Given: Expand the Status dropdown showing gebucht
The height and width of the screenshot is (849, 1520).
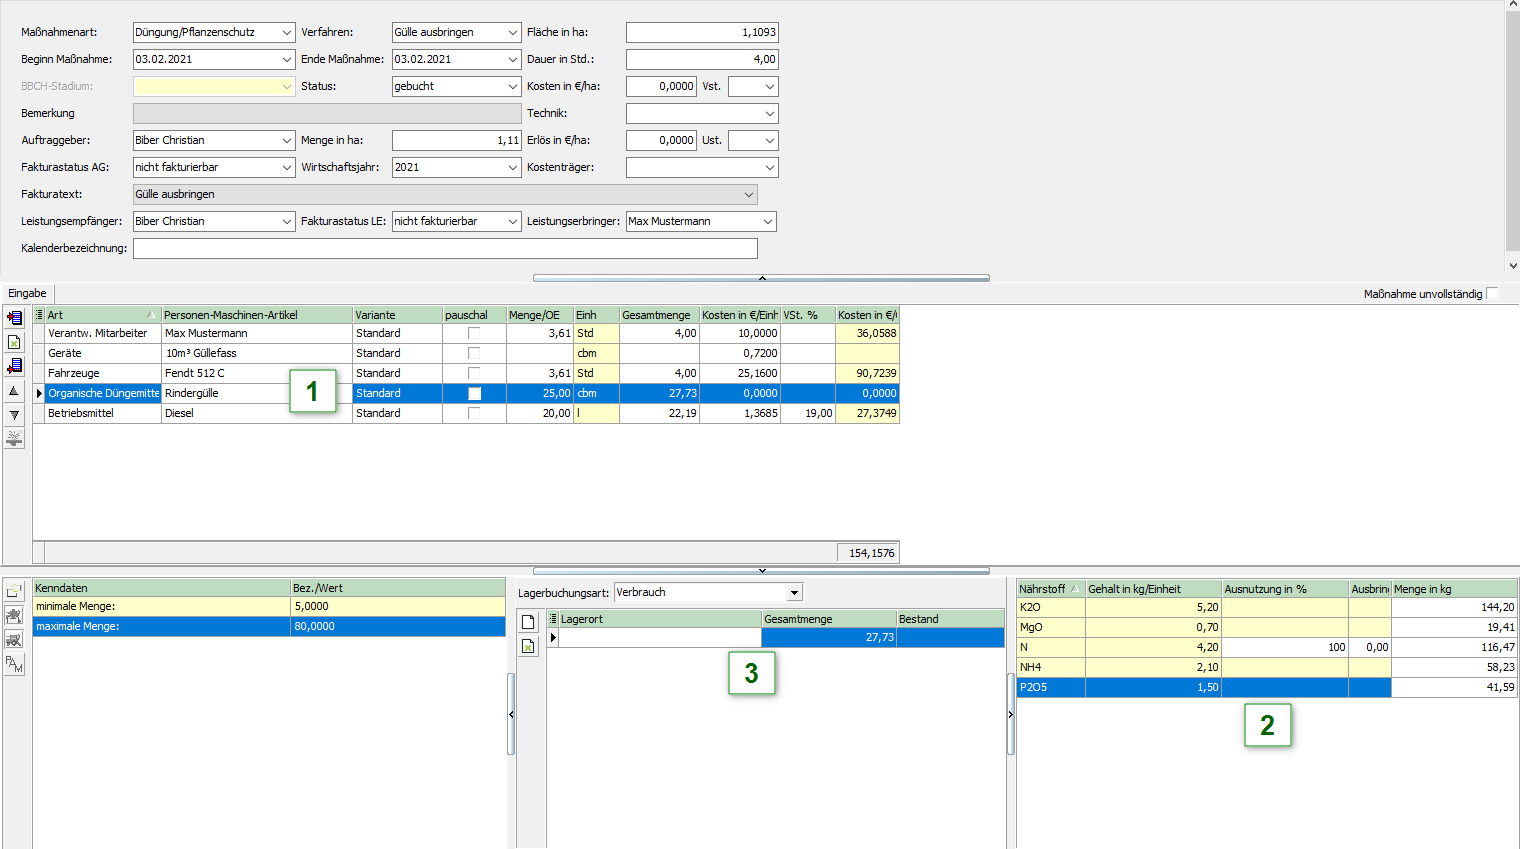Looking at the screenshot, I should (x=512, y=86).
